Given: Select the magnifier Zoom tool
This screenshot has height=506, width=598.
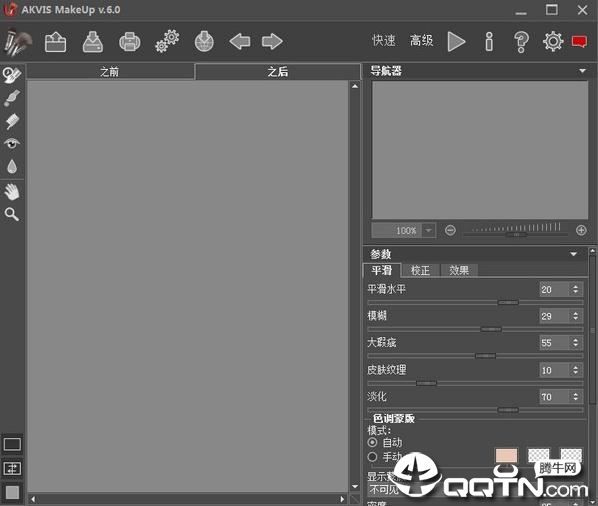Looking at the screenshot, I should click(12, 214).
